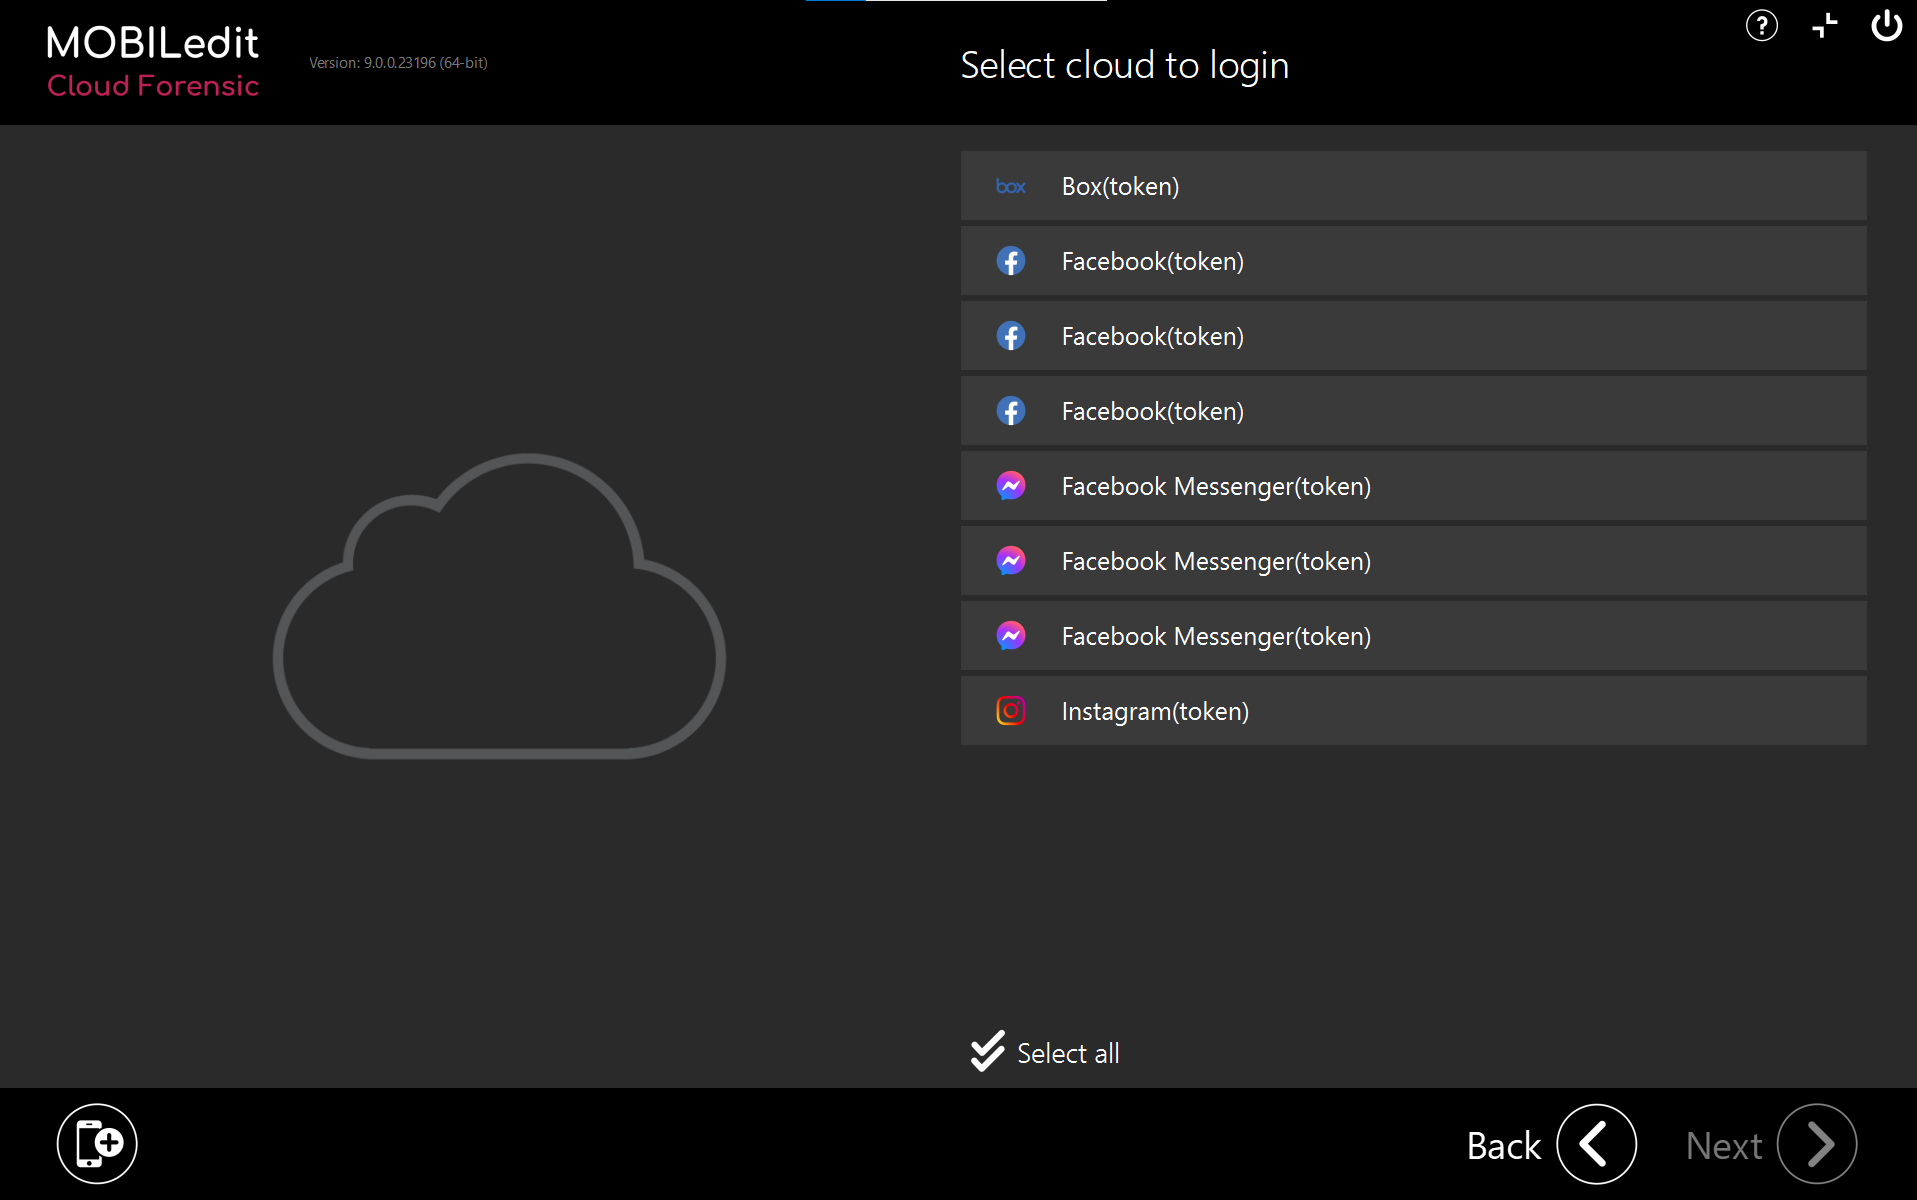Click the Box cloud service icon
Viewport: 1917px width, 1200px height.
click(x=1010, y=186)
